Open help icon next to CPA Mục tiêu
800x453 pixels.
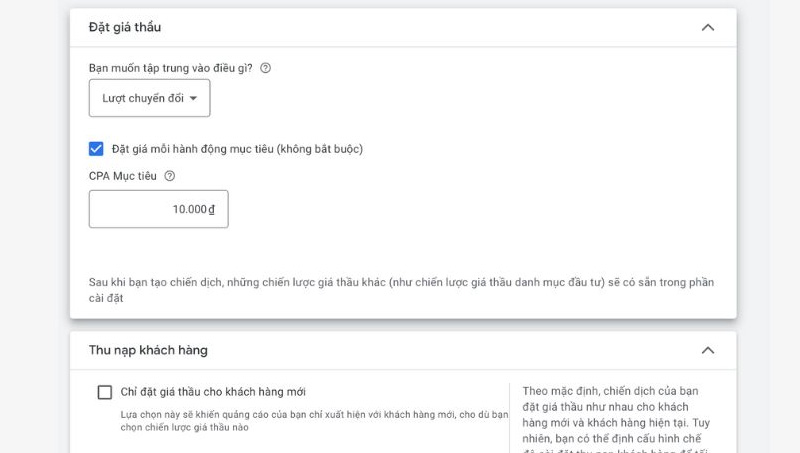(x=169, y=176)
